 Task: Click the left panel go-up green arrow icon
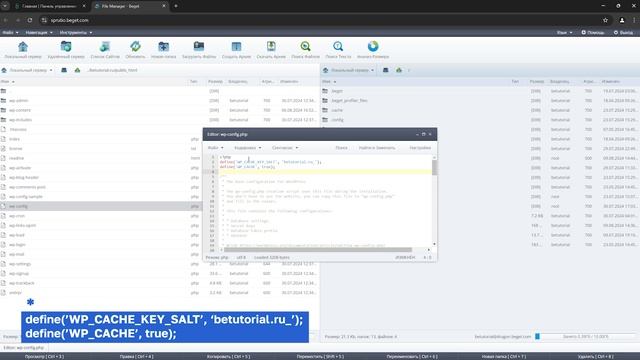tap(77, 70)
